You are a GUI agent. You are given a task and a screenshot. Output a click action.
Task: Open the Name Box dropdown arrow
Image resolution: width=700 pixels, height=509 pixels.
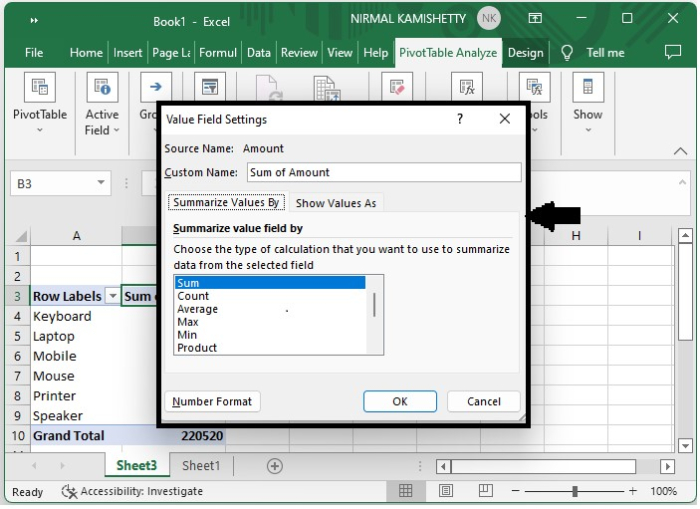[x=101, y=183]
